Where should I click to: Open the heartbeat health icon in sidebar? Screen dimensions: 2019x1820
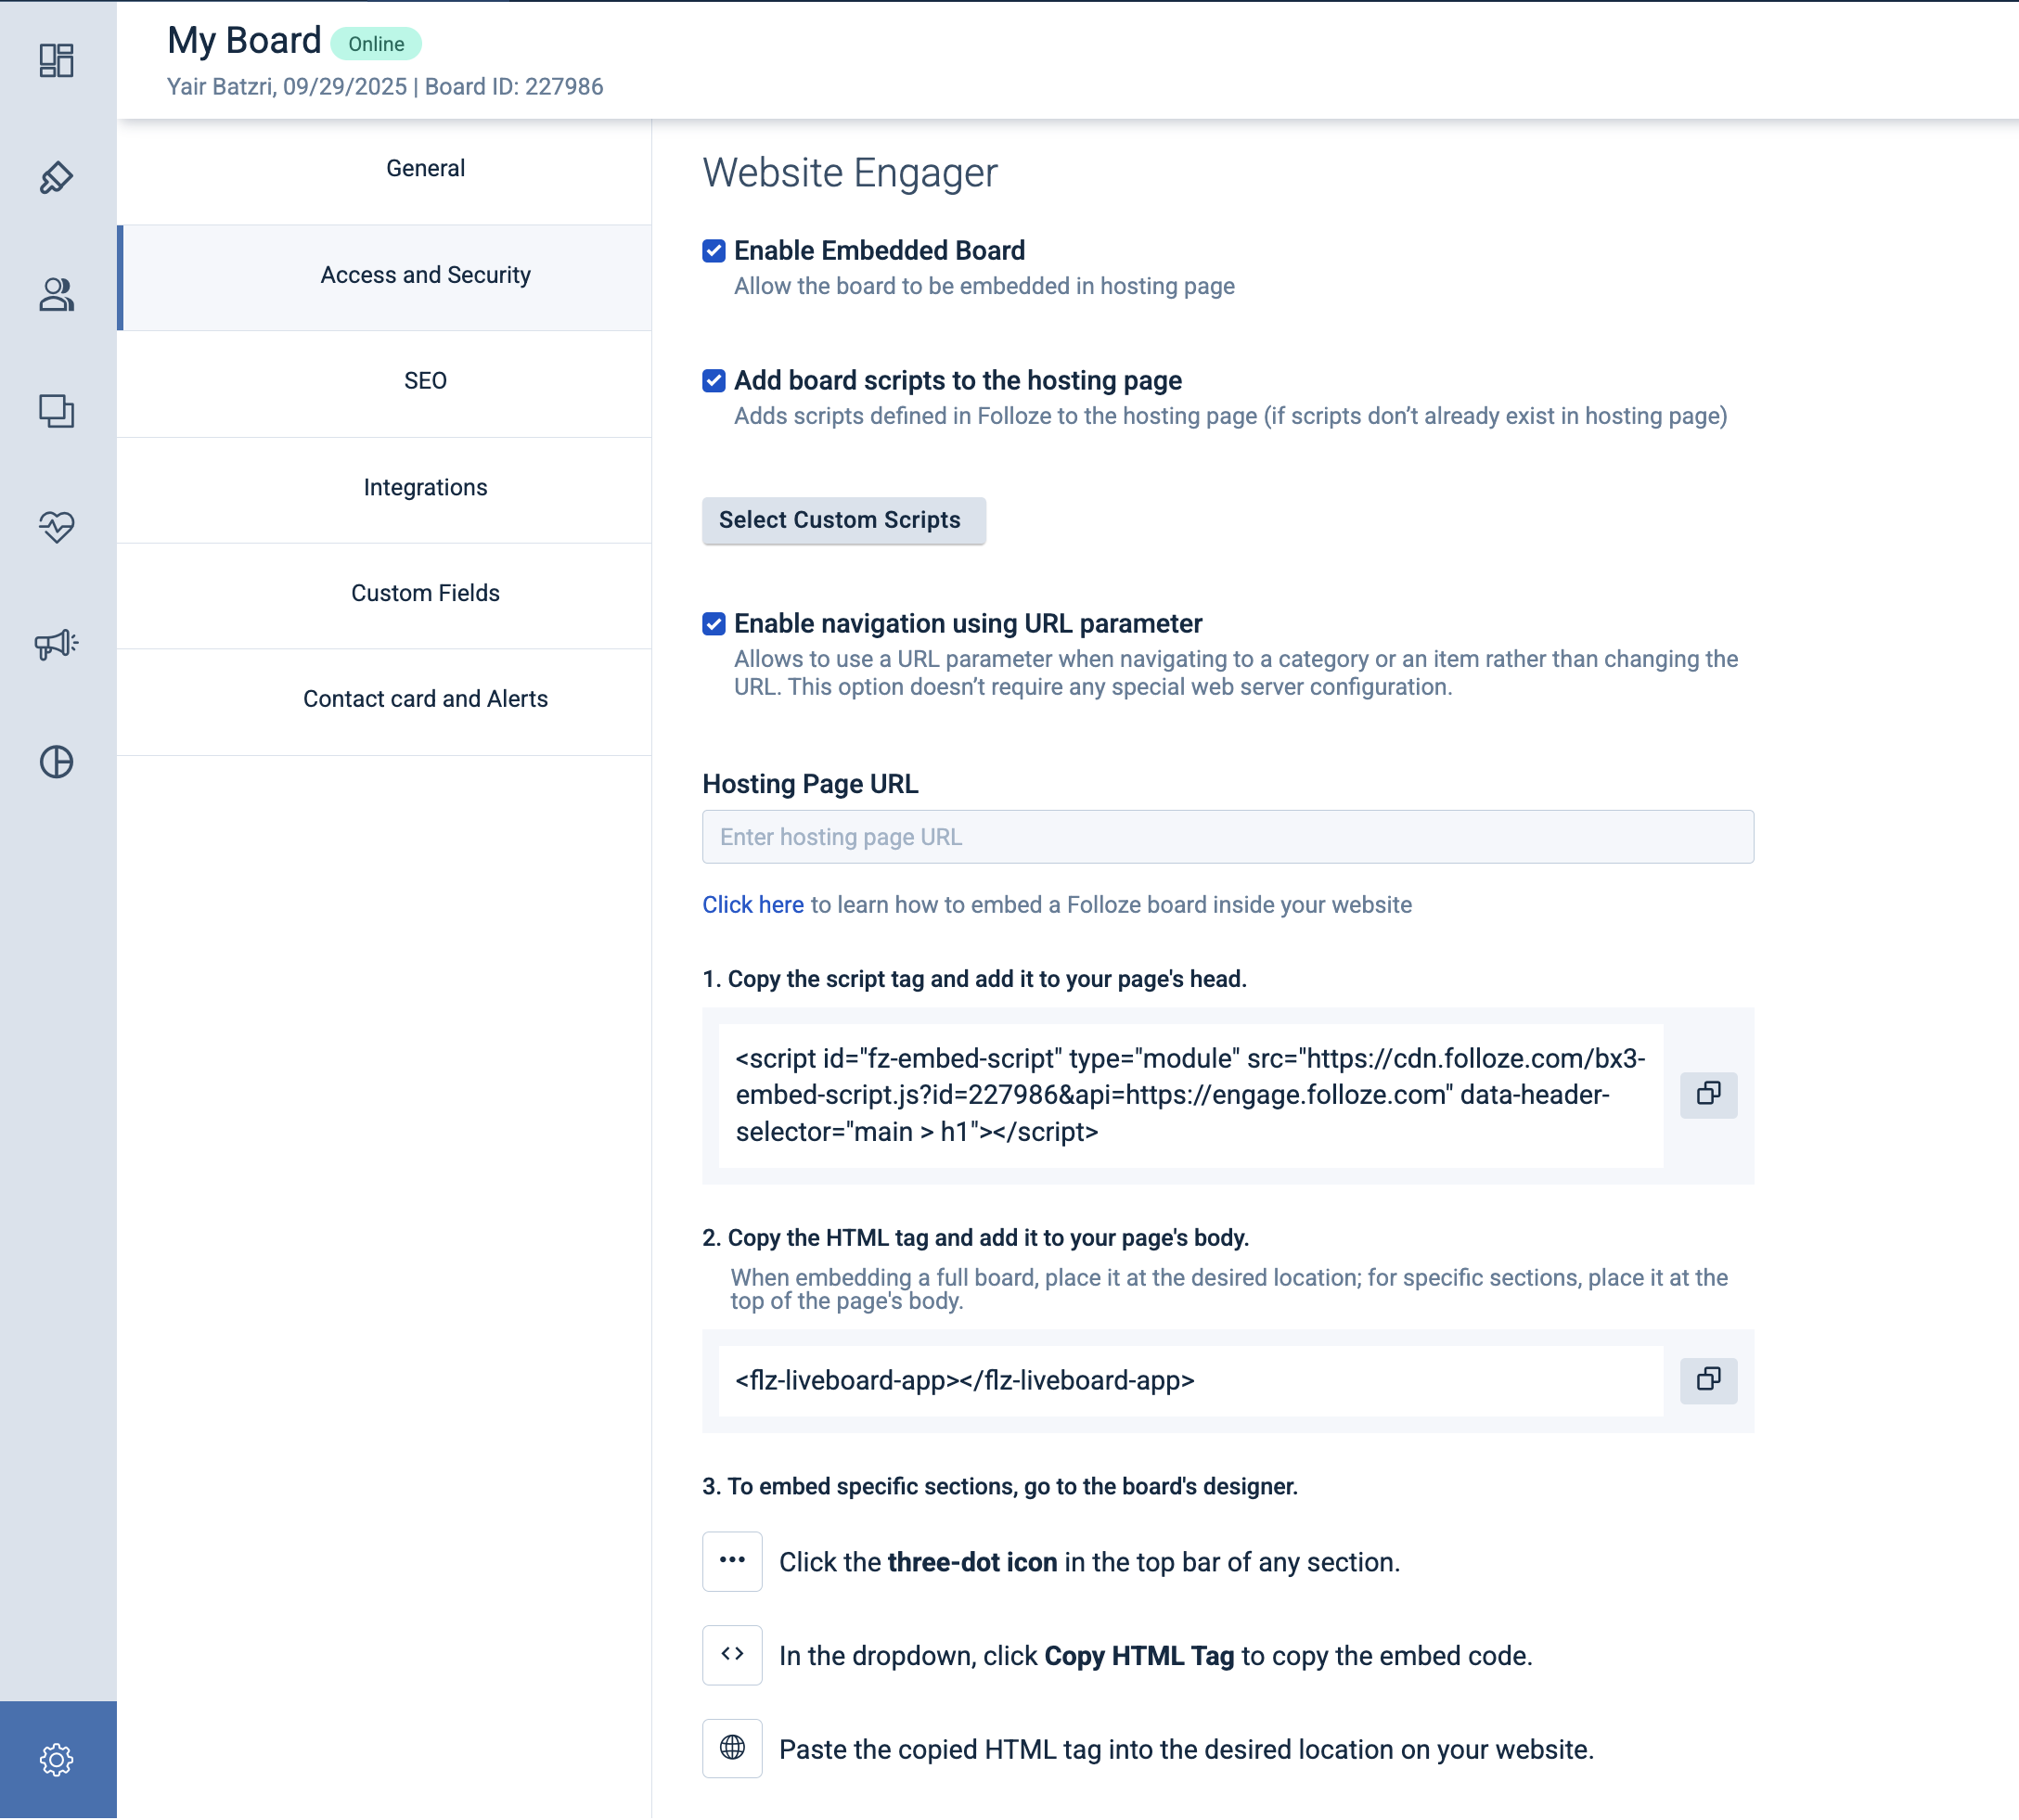[57, 527]
